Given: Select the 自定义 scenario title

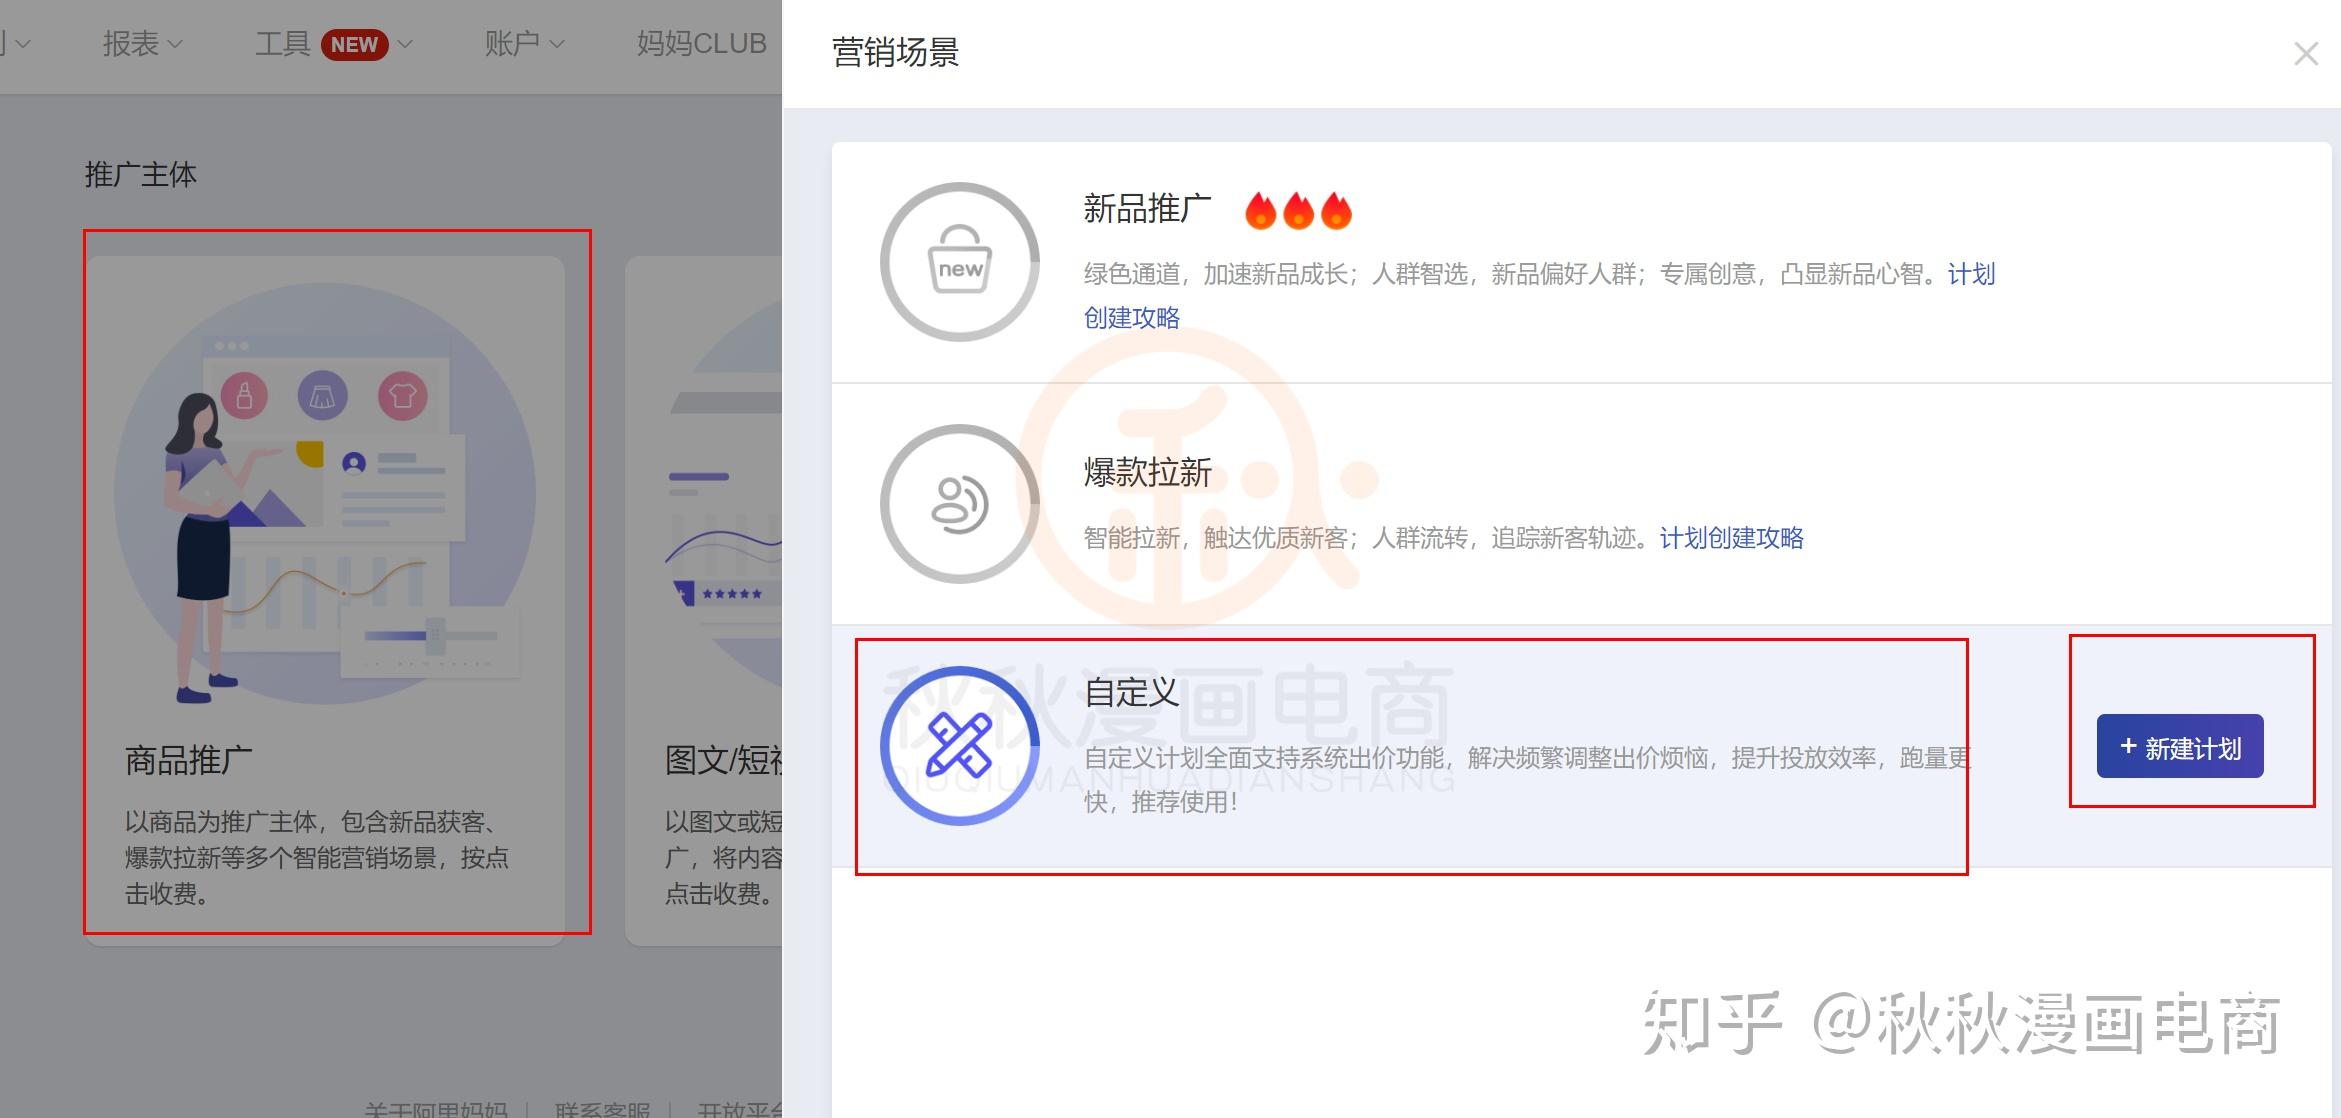Looking at the screenshot, I should pyautogui.click(x=1131, y=692).
